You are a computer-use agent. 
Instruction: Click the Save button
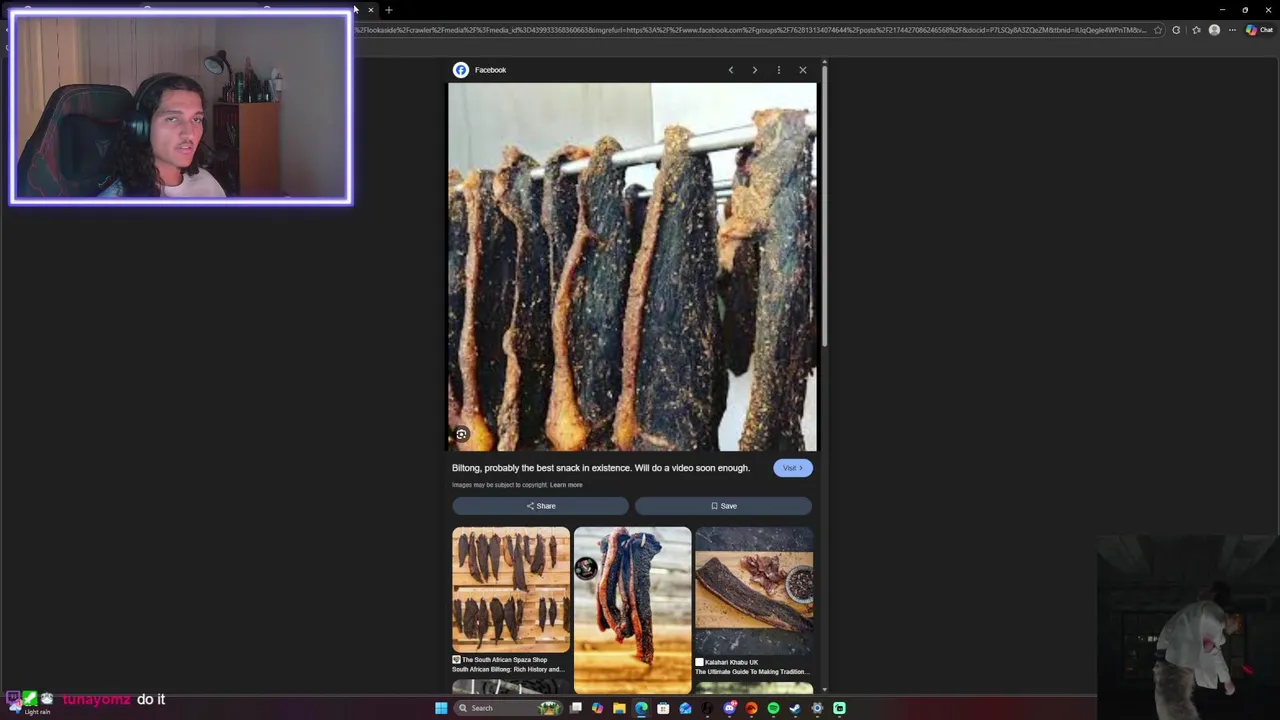point(723,506)
